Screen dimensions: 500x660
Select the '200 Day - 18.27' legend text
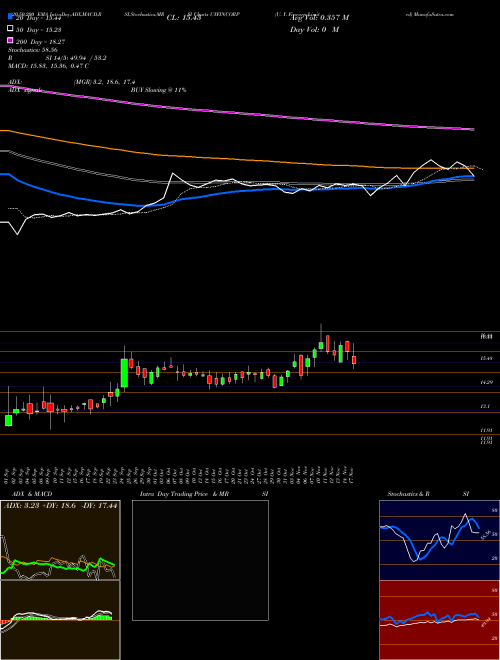click(x=41, y=42)
